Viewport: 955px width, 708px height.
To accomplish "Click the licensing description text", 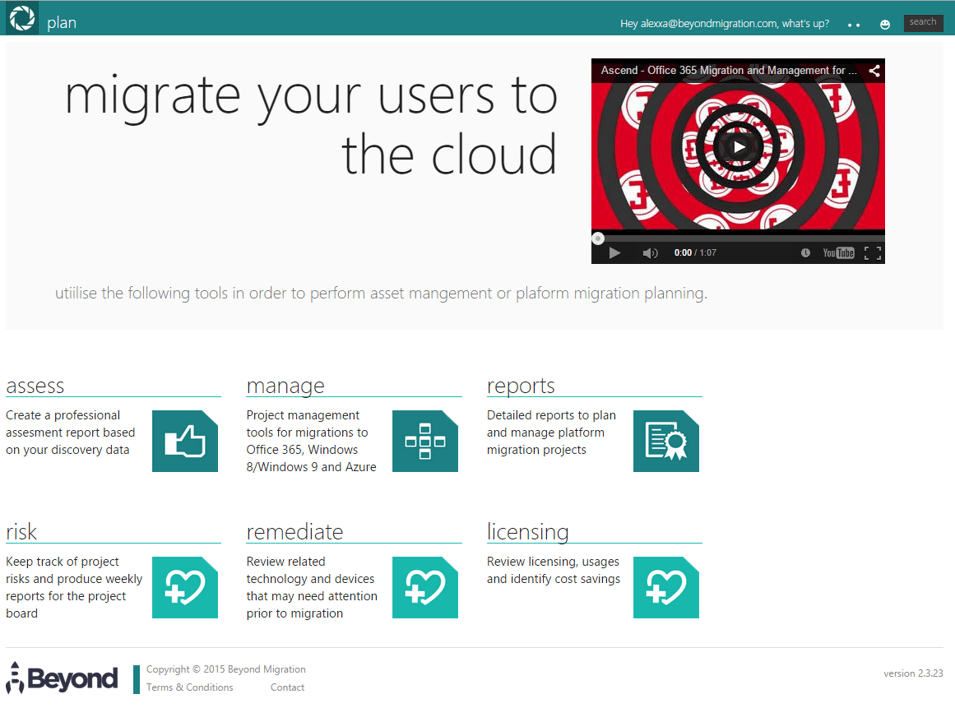I will [553, 570].
